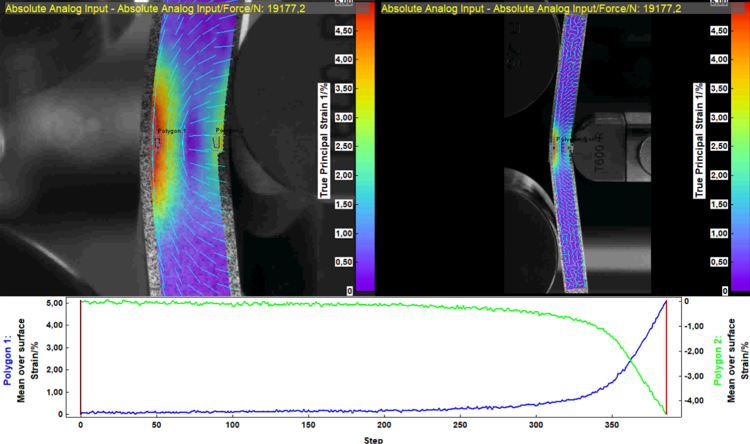Click the Step axis label below graph
The width and height of the screenshot is (750, 444).
click(373, 438)
